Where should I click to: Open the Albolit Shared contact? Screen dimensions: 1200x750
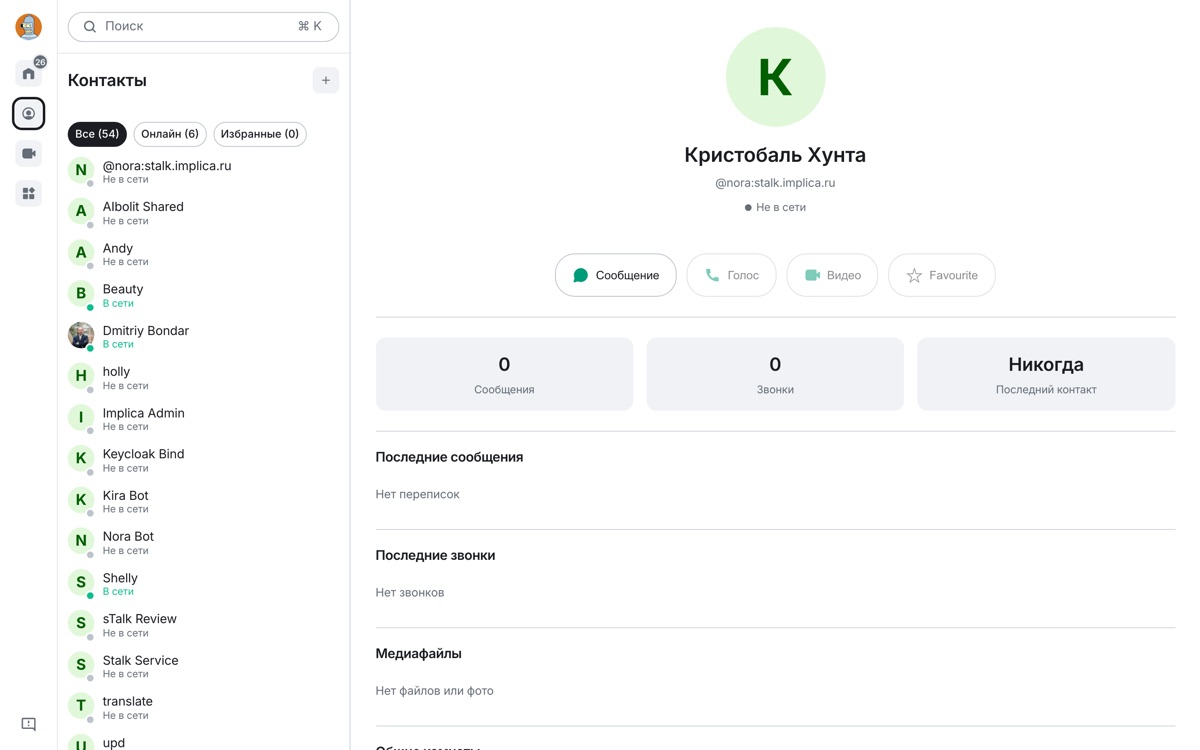[203, 212]
